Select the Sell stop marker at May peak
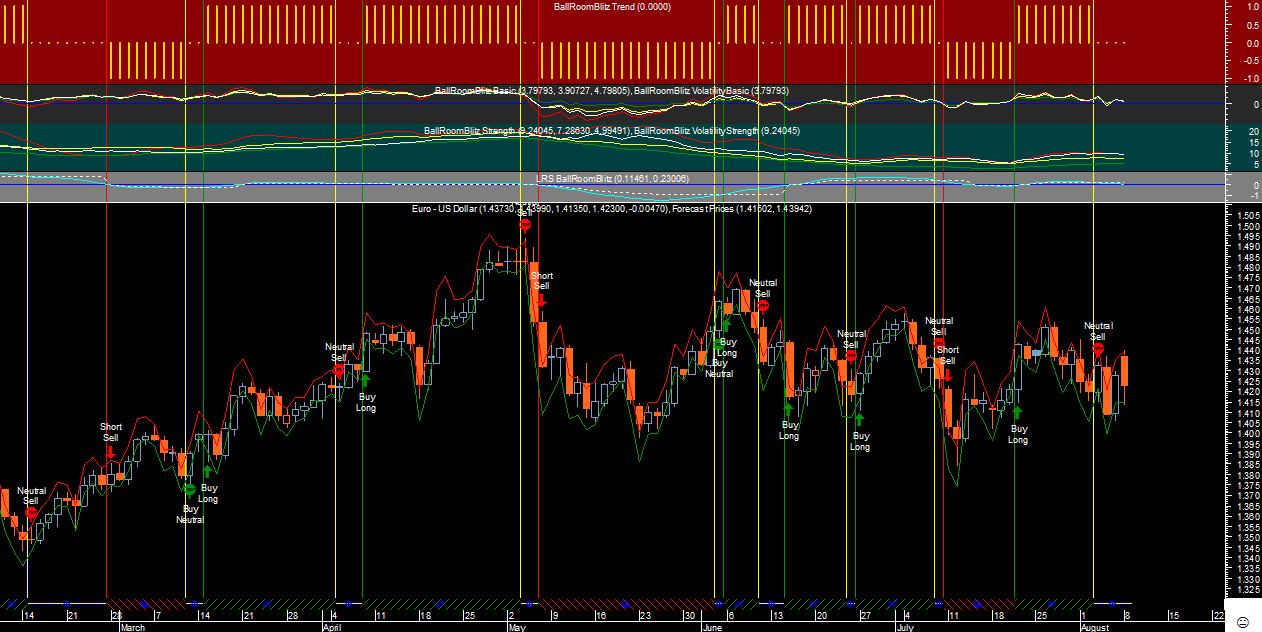This screenshot has height=632, width=1262. 525,225
